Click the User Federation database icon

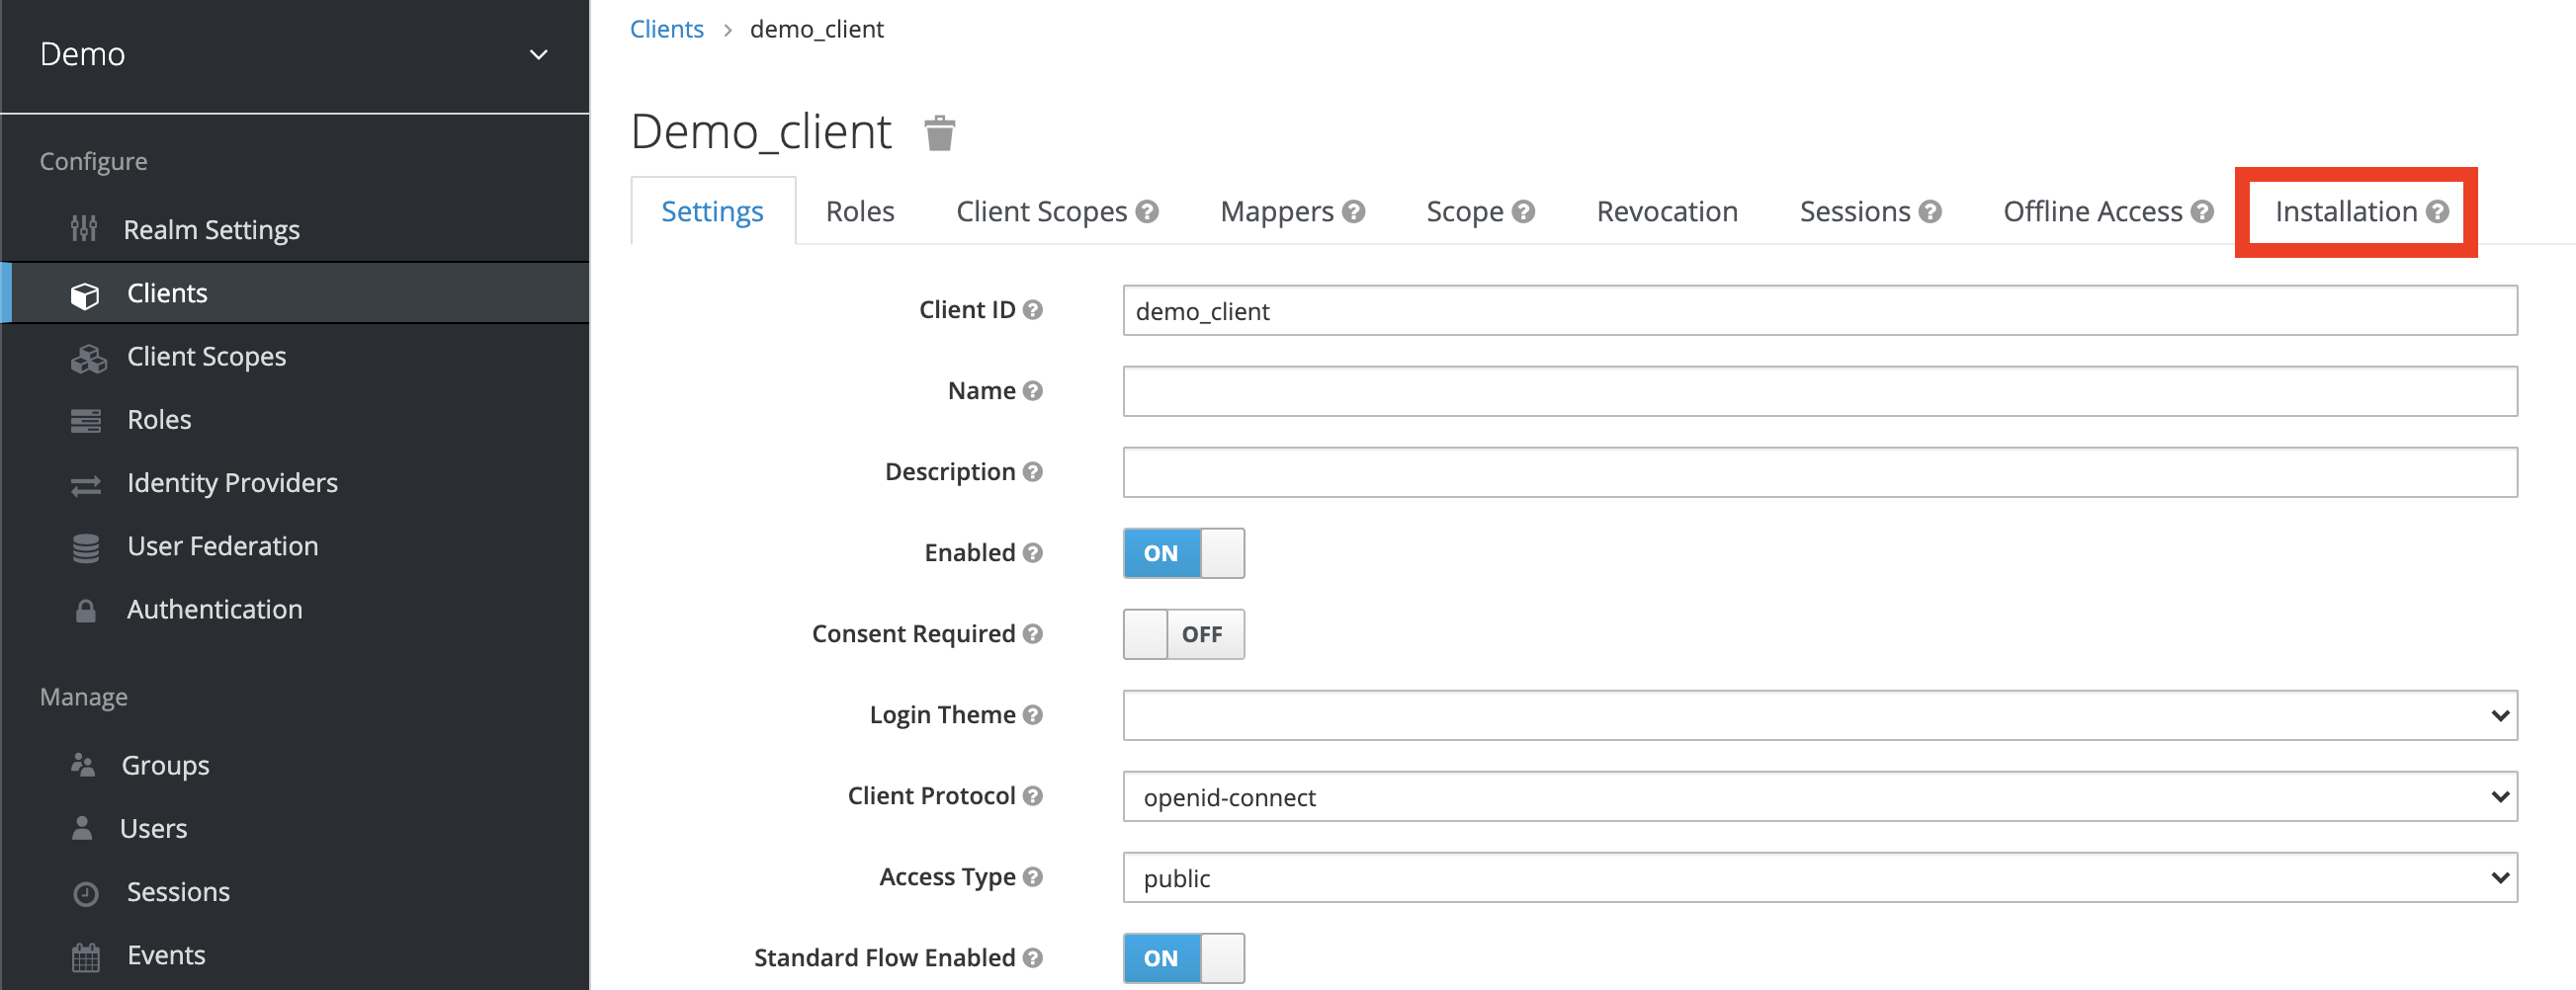click(86, 547)
